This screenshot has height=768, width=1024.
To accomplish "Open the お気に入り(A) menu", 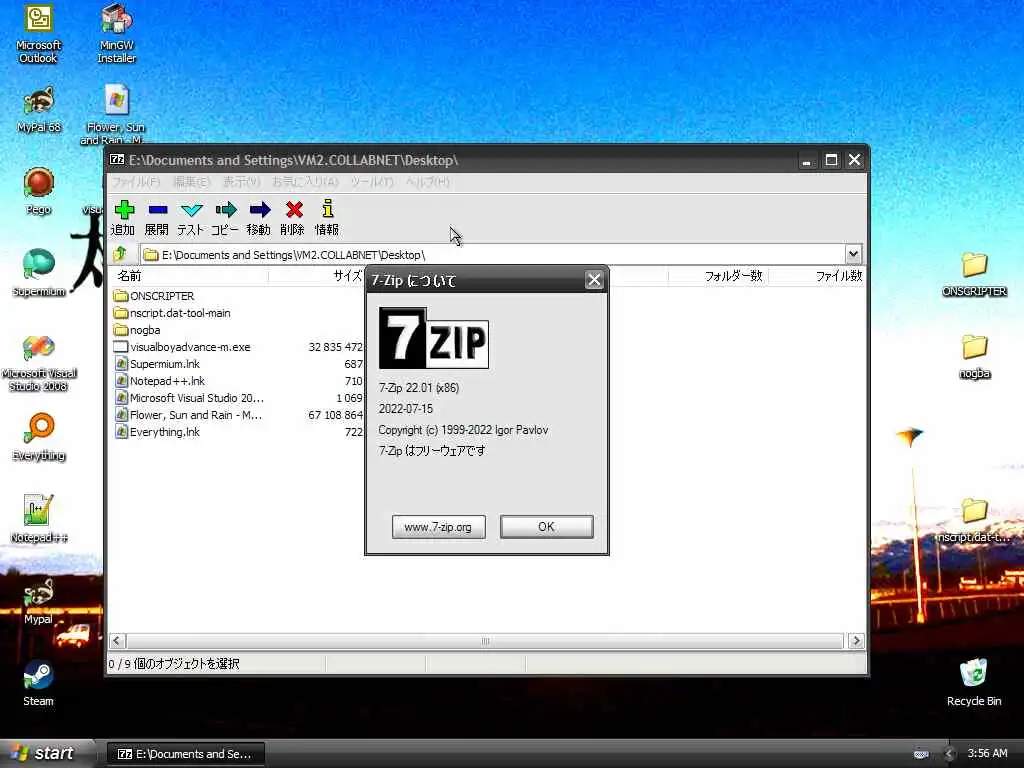I will pos(305,182).
